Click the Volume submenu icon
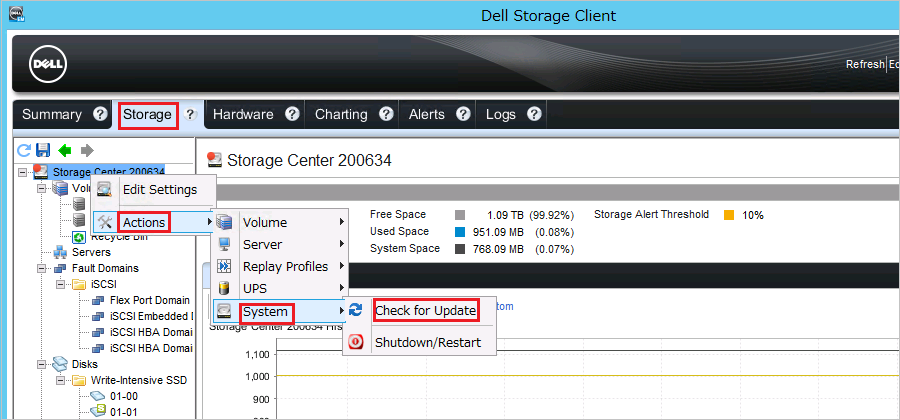Viewport: 900px width, 420px height. [224, 222]
